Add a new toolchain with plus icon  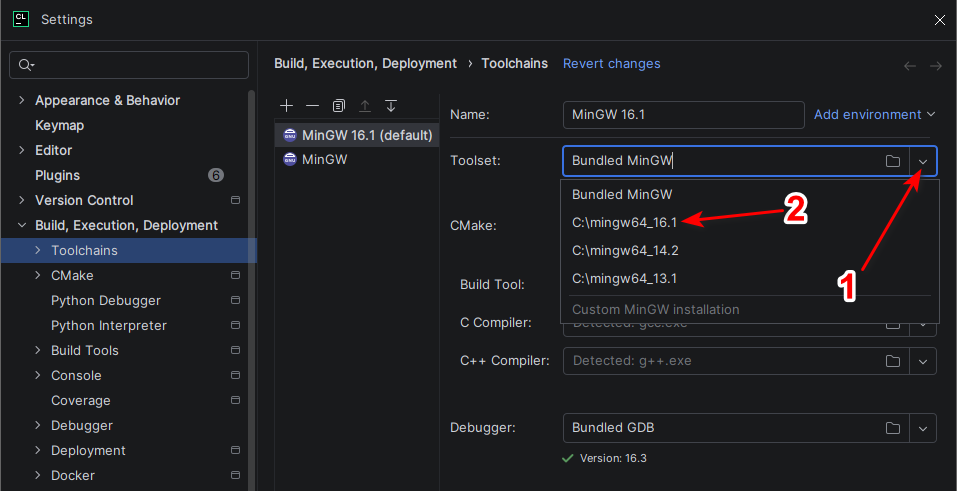click(286, 106)
